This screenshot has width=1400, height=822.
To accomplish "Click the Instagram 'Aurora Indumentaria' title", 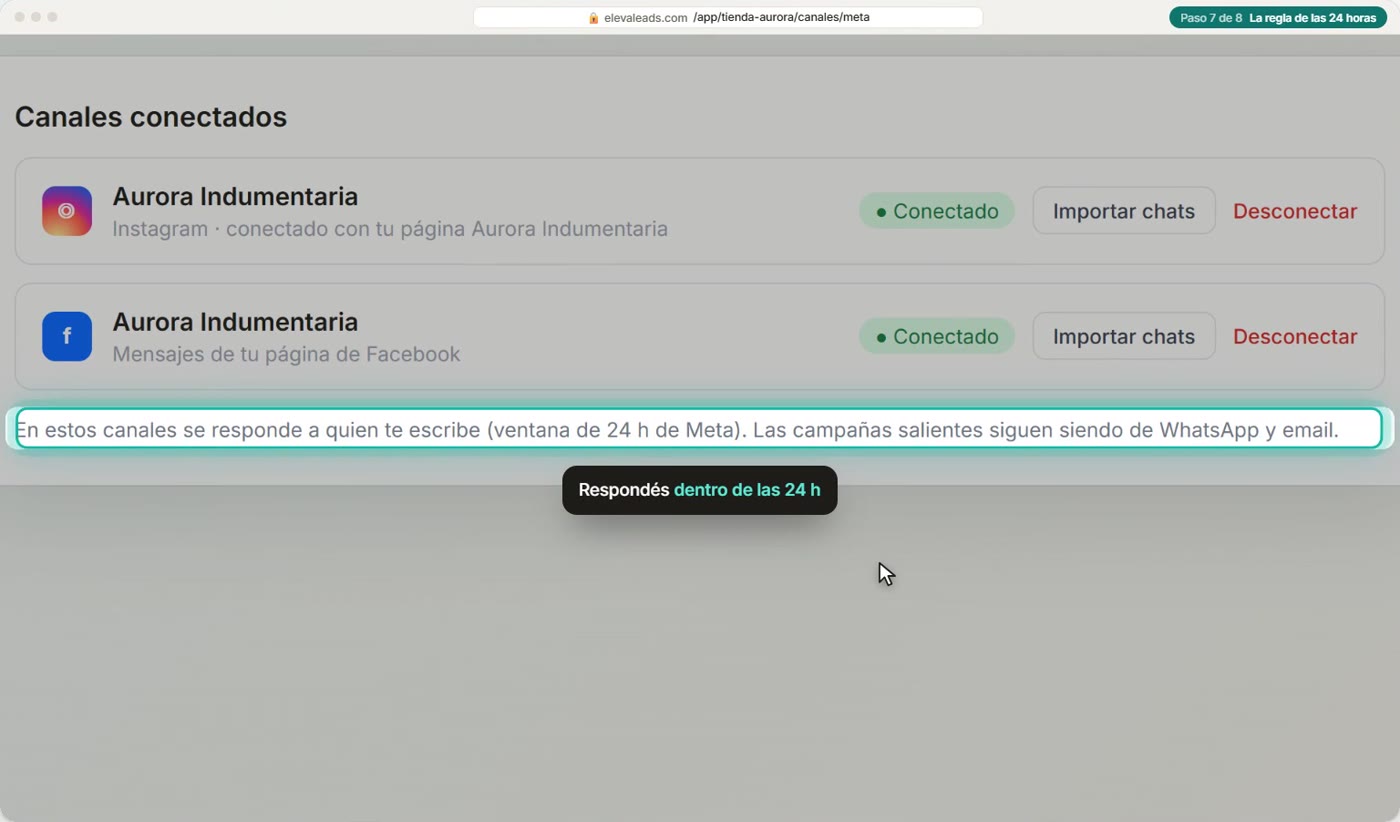I will (235, 196).
